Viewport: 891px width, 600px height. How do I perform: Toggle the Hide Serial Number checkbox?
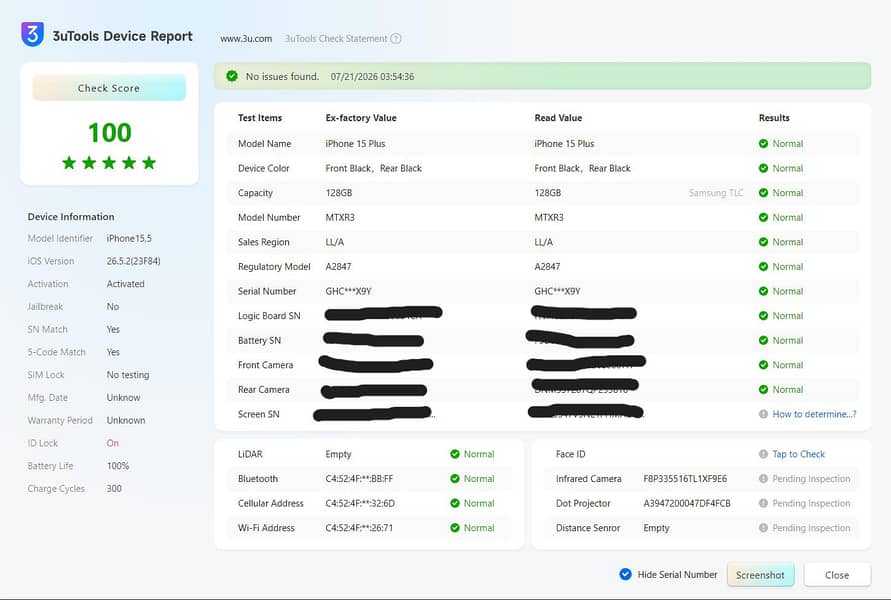625,574
